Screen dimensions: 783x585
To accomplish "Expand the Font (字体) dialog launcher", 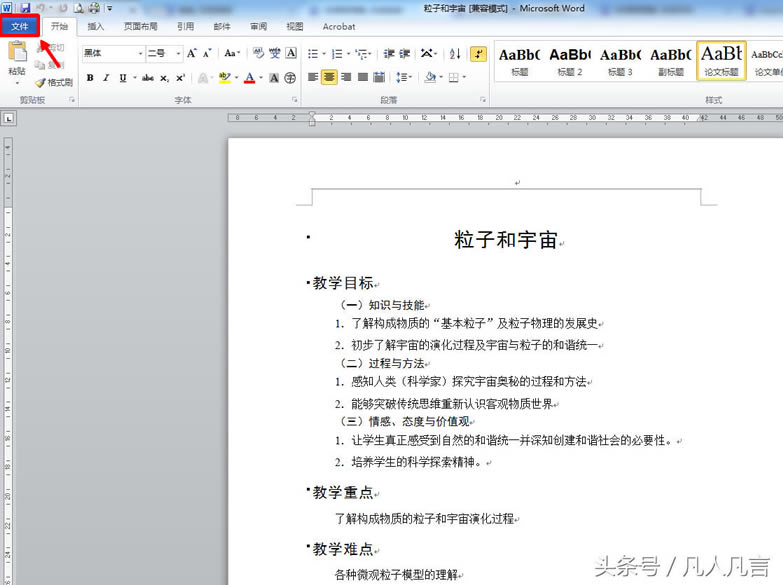I will click(x=295, y=101).
